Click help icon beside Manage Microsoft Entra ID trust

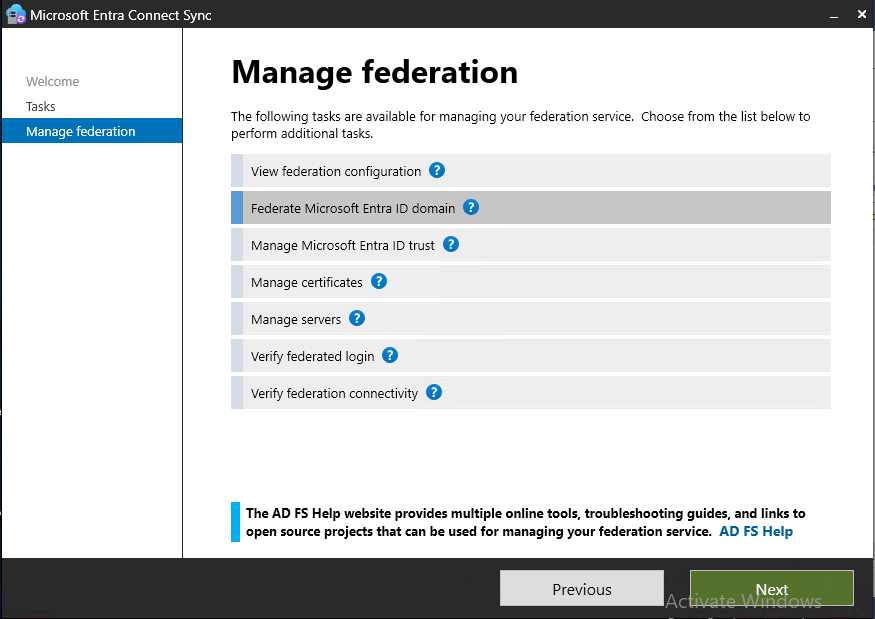coord(451,244)
